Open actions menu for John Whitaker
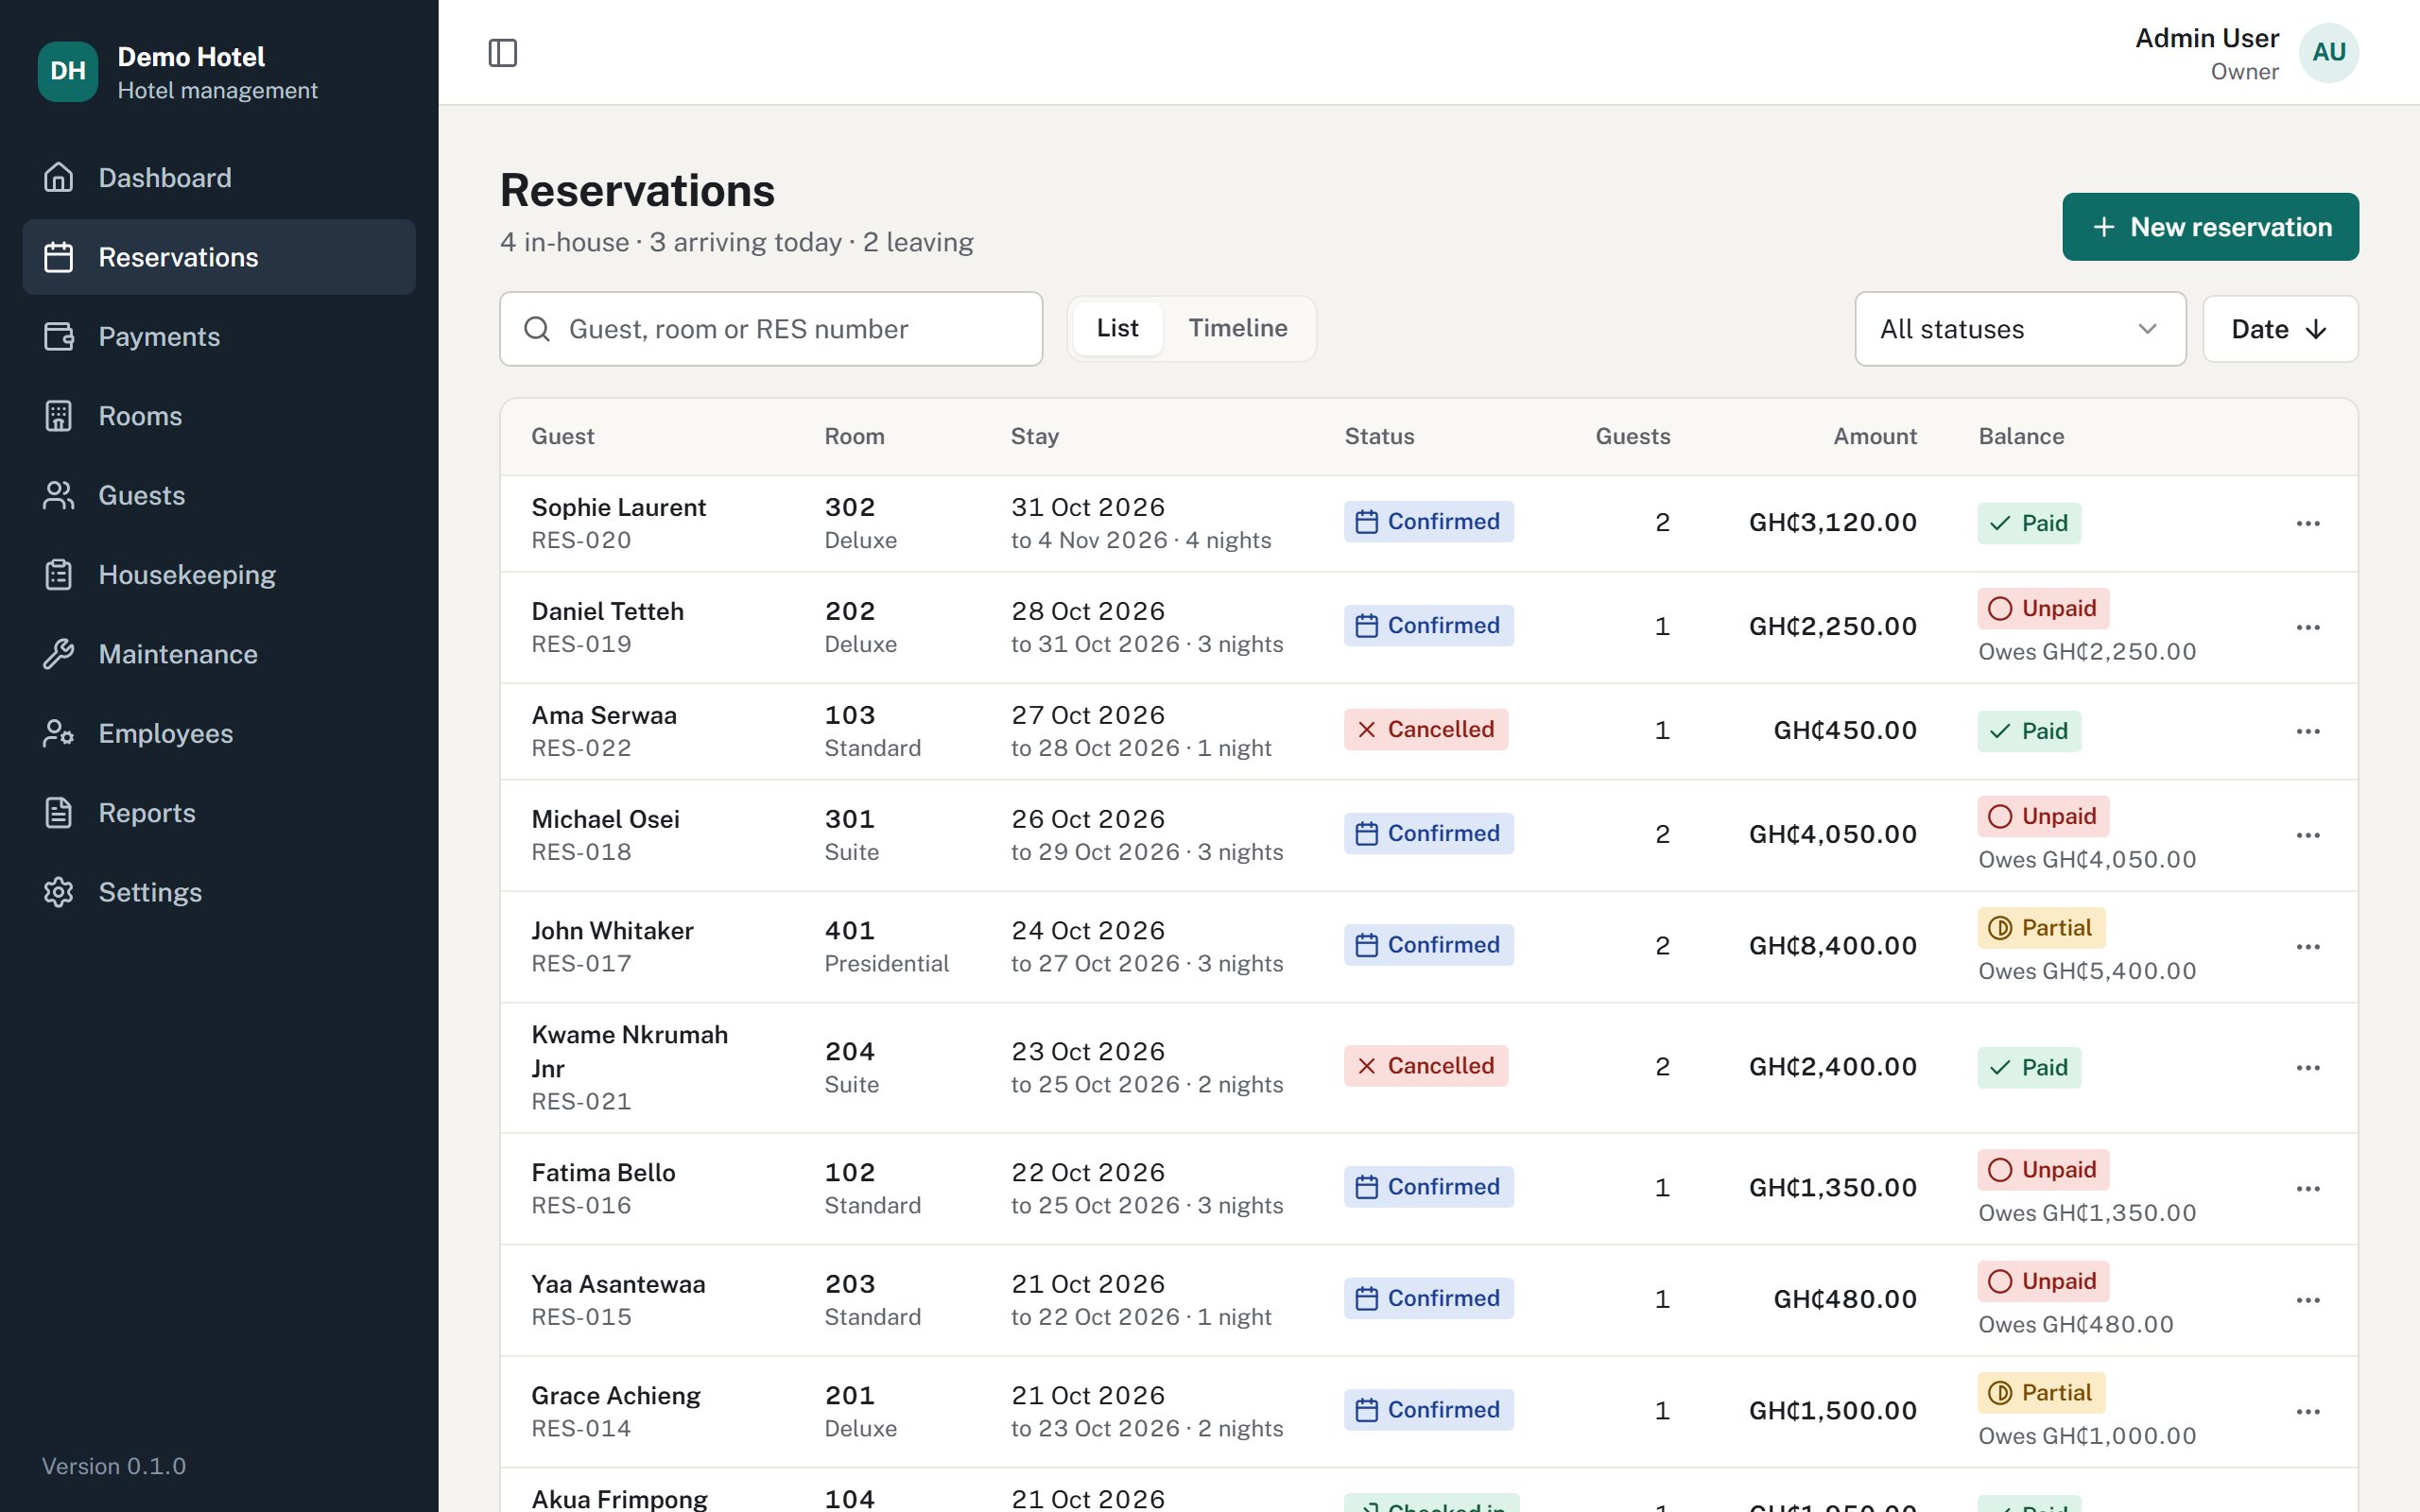The width and height of the screenshot is (2420, 1512). pos(2308,946)
